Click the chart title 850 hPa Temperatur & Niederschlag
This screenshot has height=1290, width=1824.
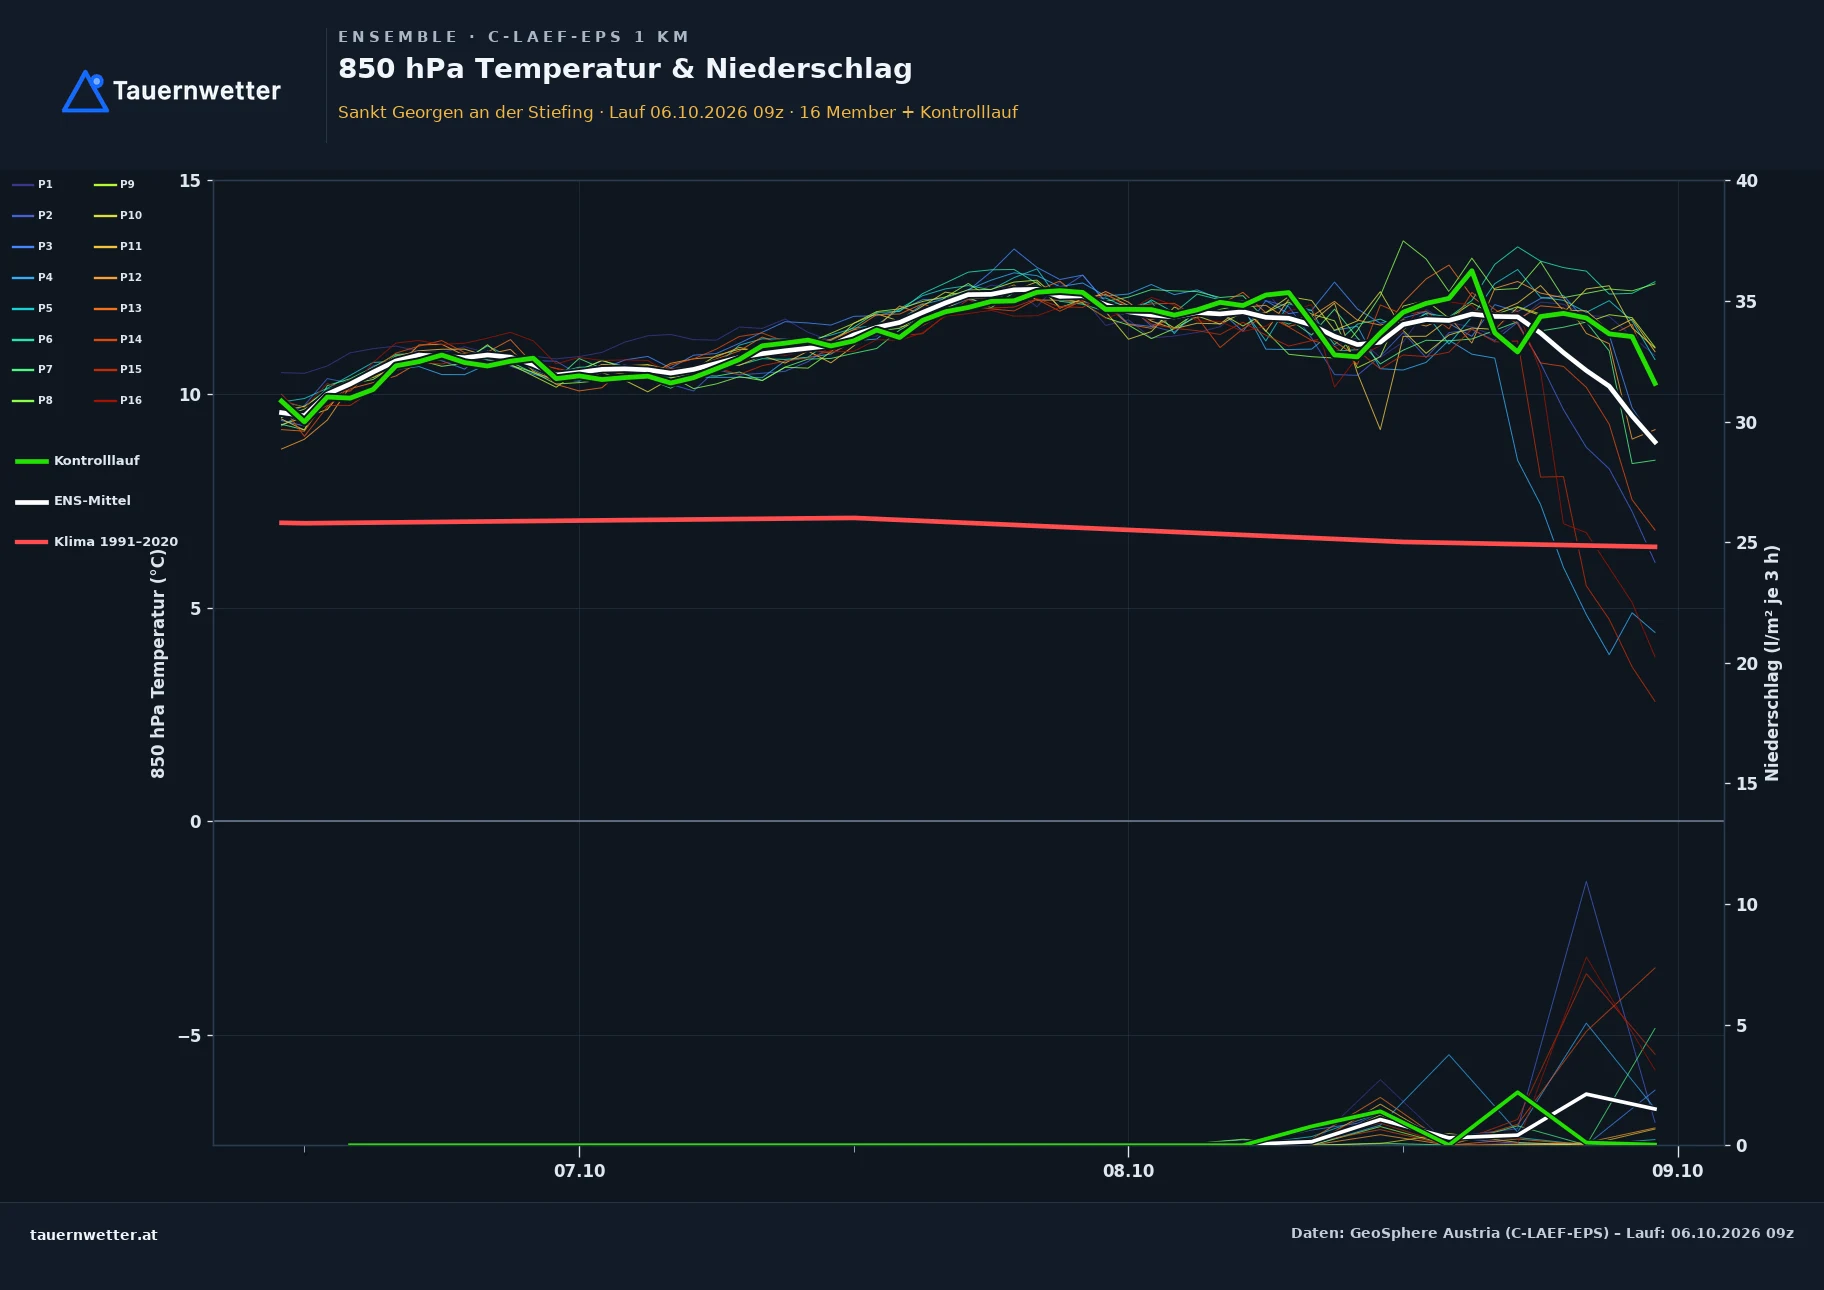click(x=625, y=68)
